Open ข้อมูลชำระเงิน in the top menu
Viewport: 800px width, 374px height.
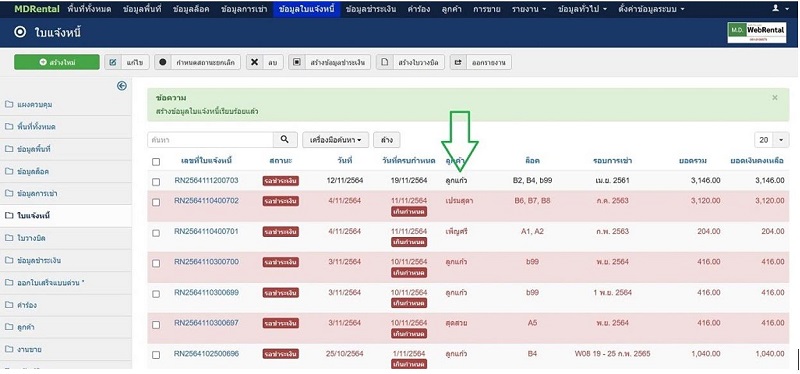click(x=371, y=9)
